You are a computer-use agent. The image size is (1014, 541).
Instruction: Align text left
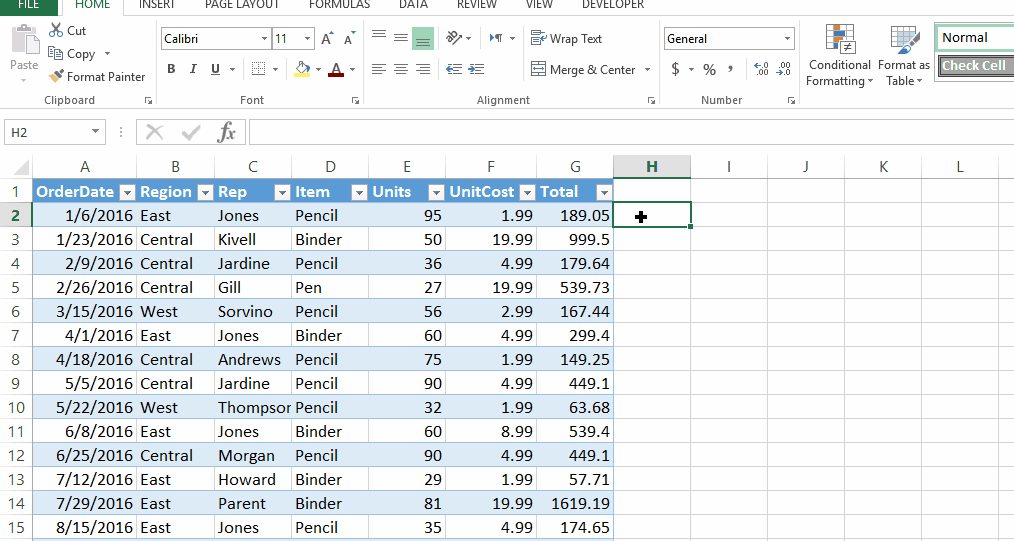(379, 69)
